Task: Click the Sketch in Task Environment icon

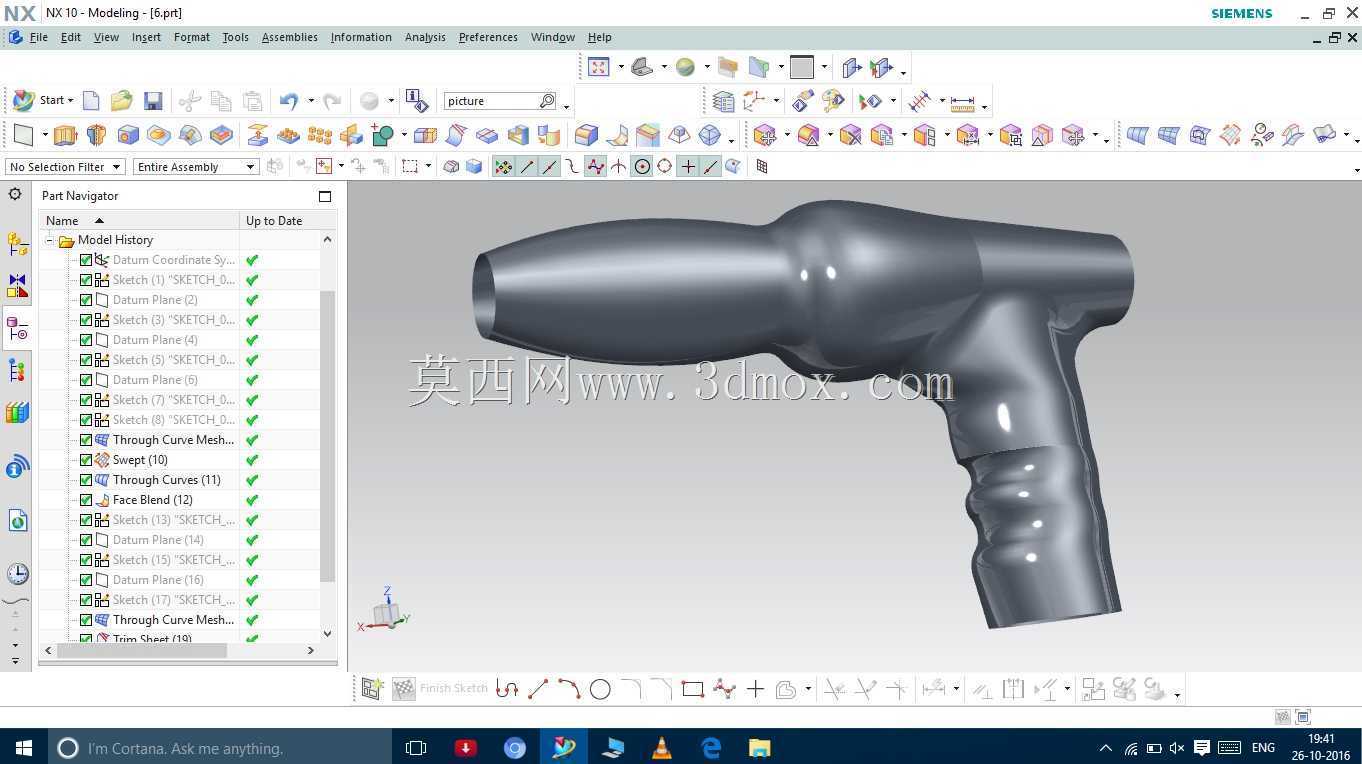Action: coord(372,689)
